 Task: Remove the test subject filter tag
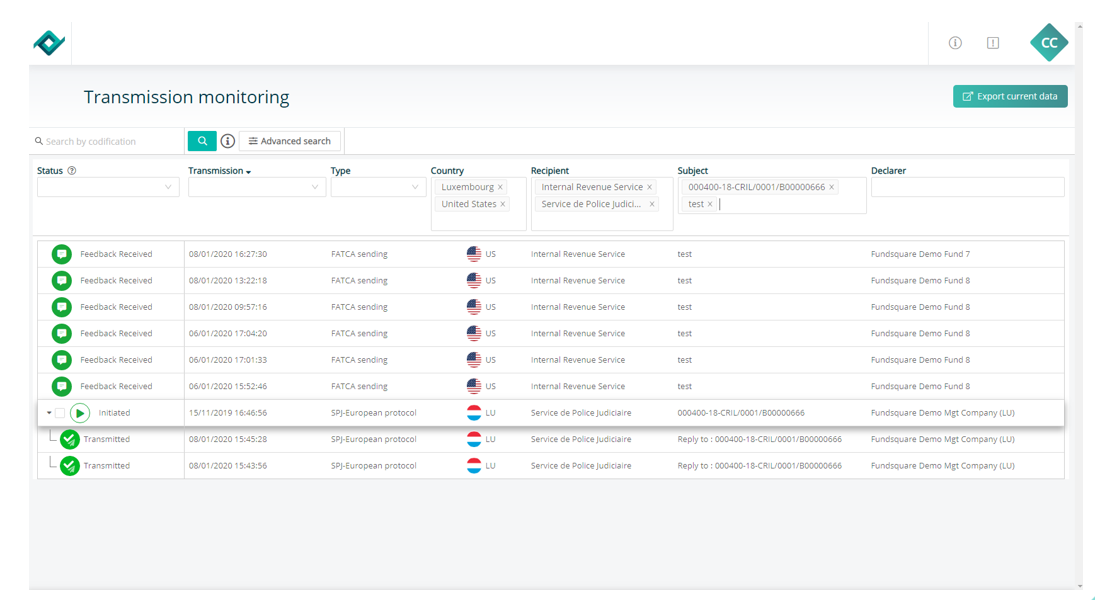pos(710,204)
